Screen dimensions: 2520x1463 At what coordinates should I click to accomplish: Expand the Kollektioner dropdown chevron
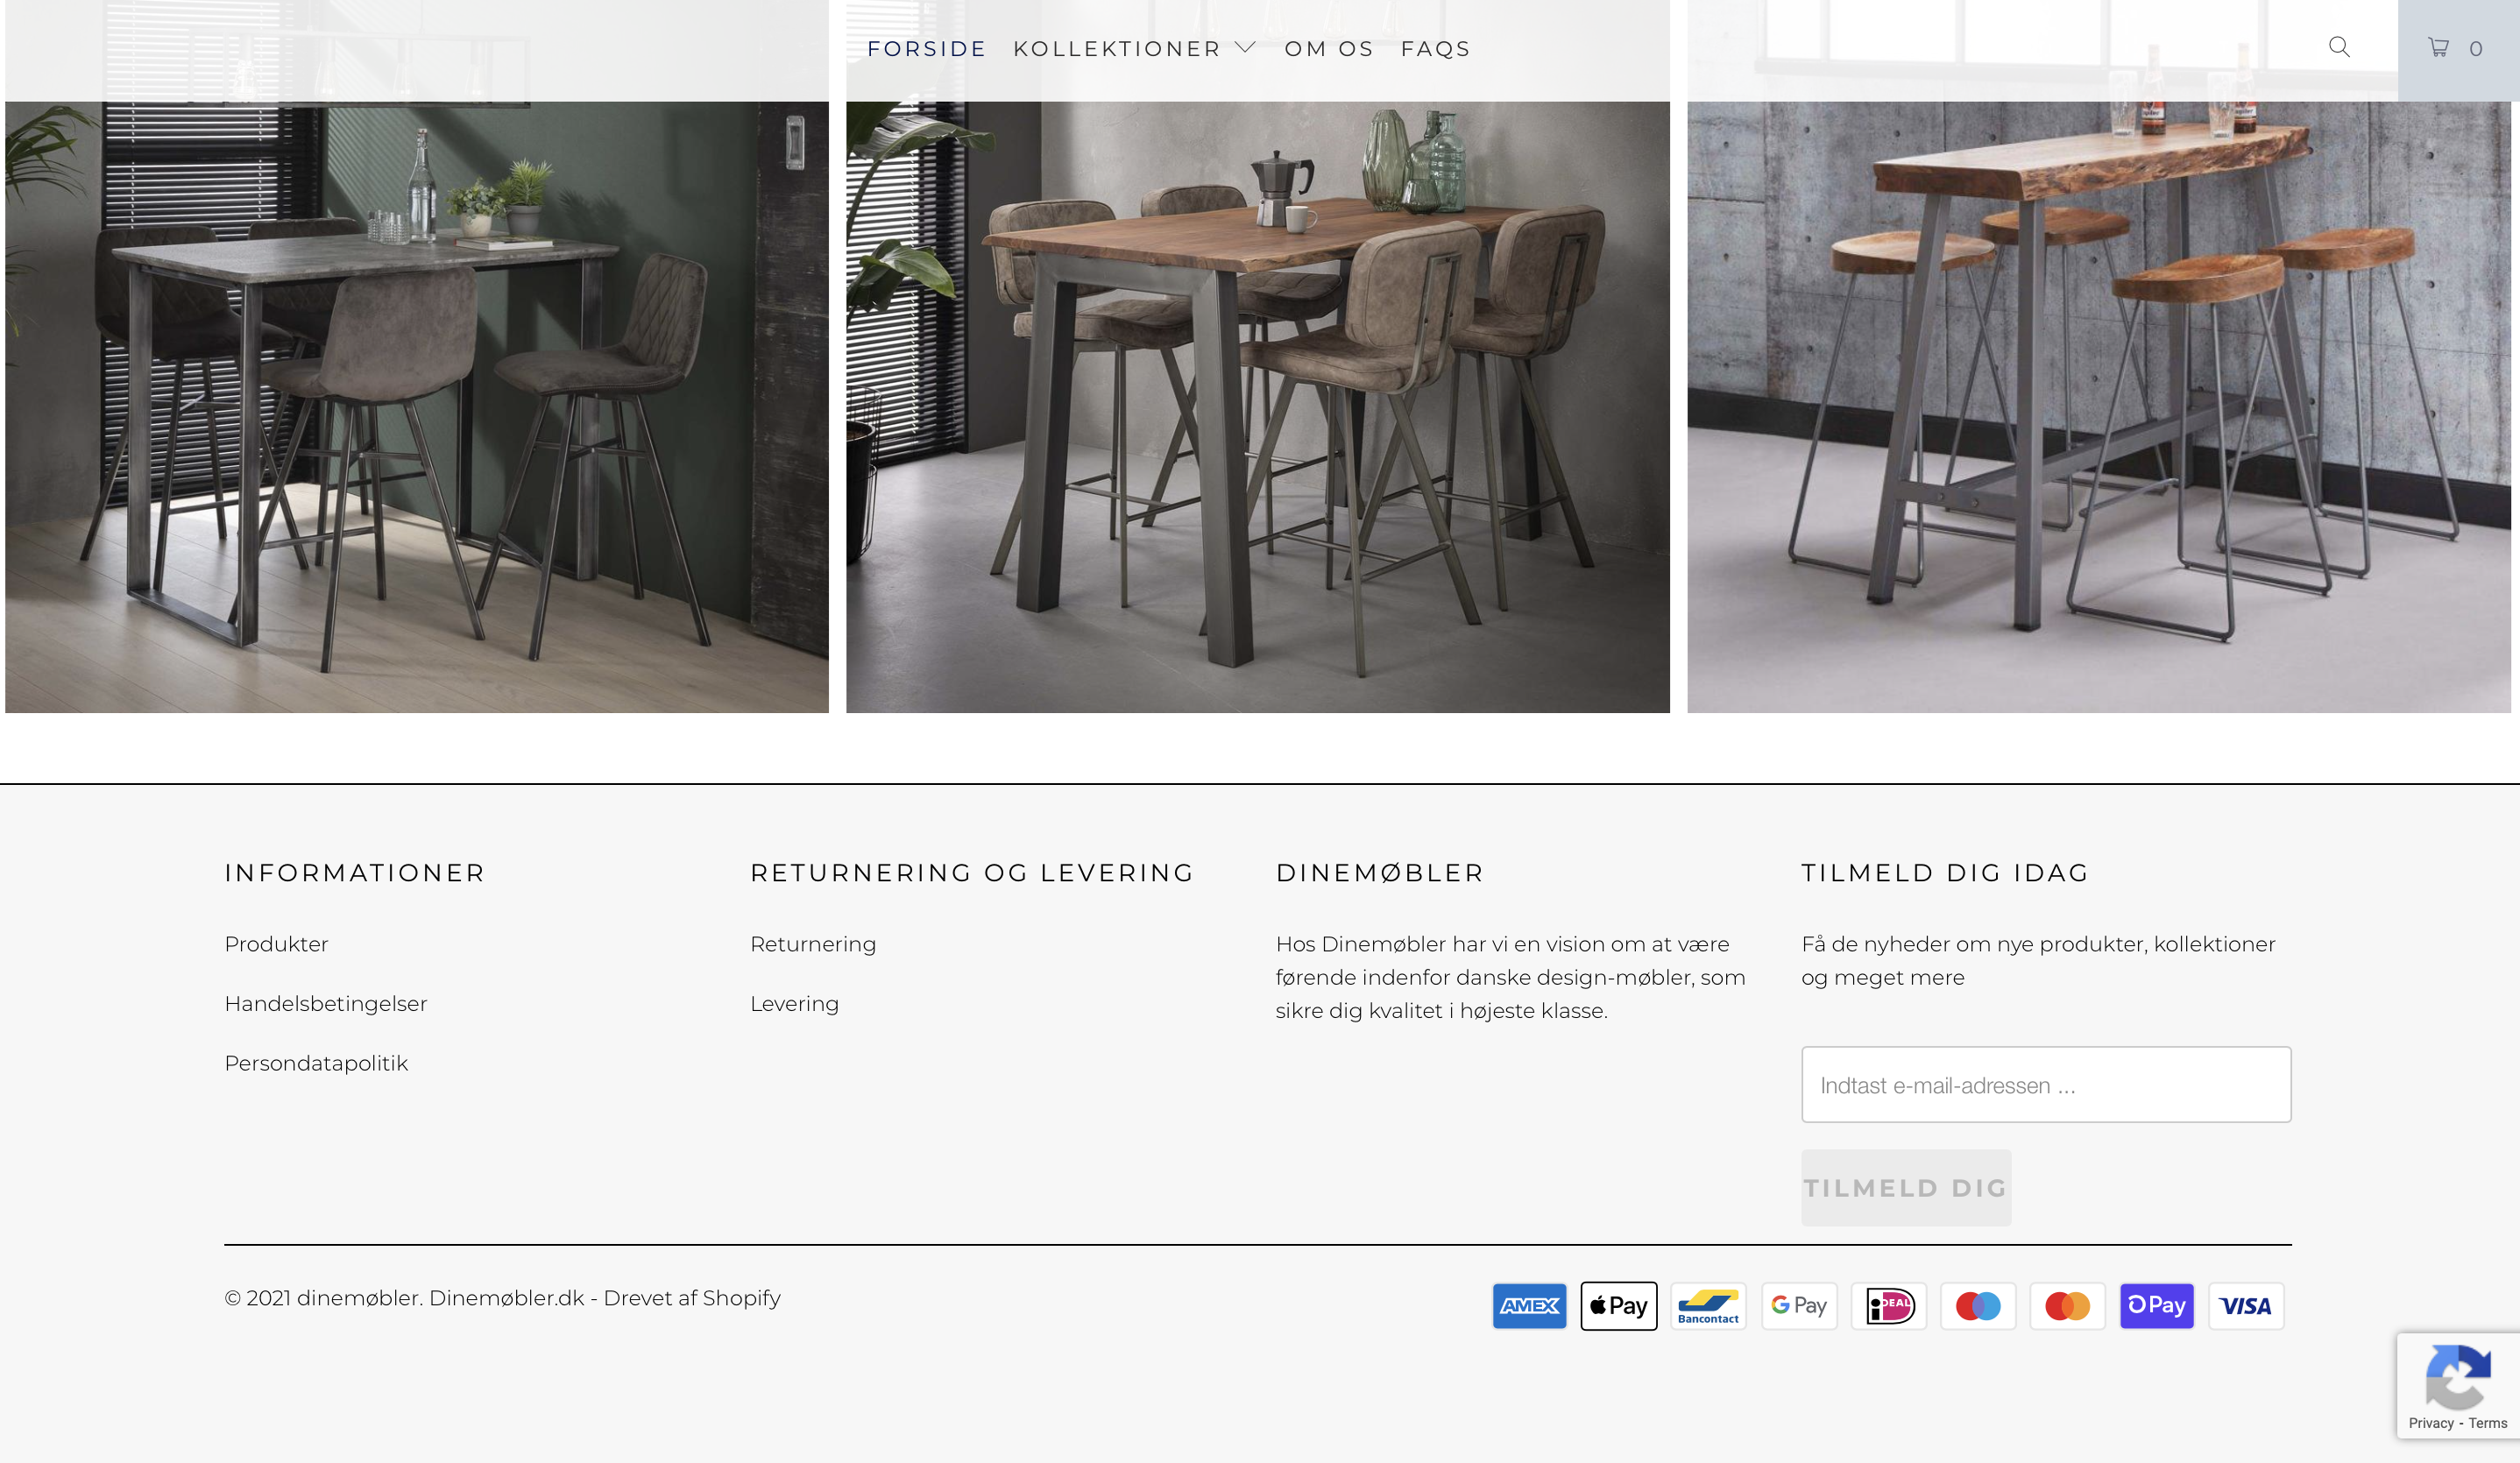[x=1245, y=47]
